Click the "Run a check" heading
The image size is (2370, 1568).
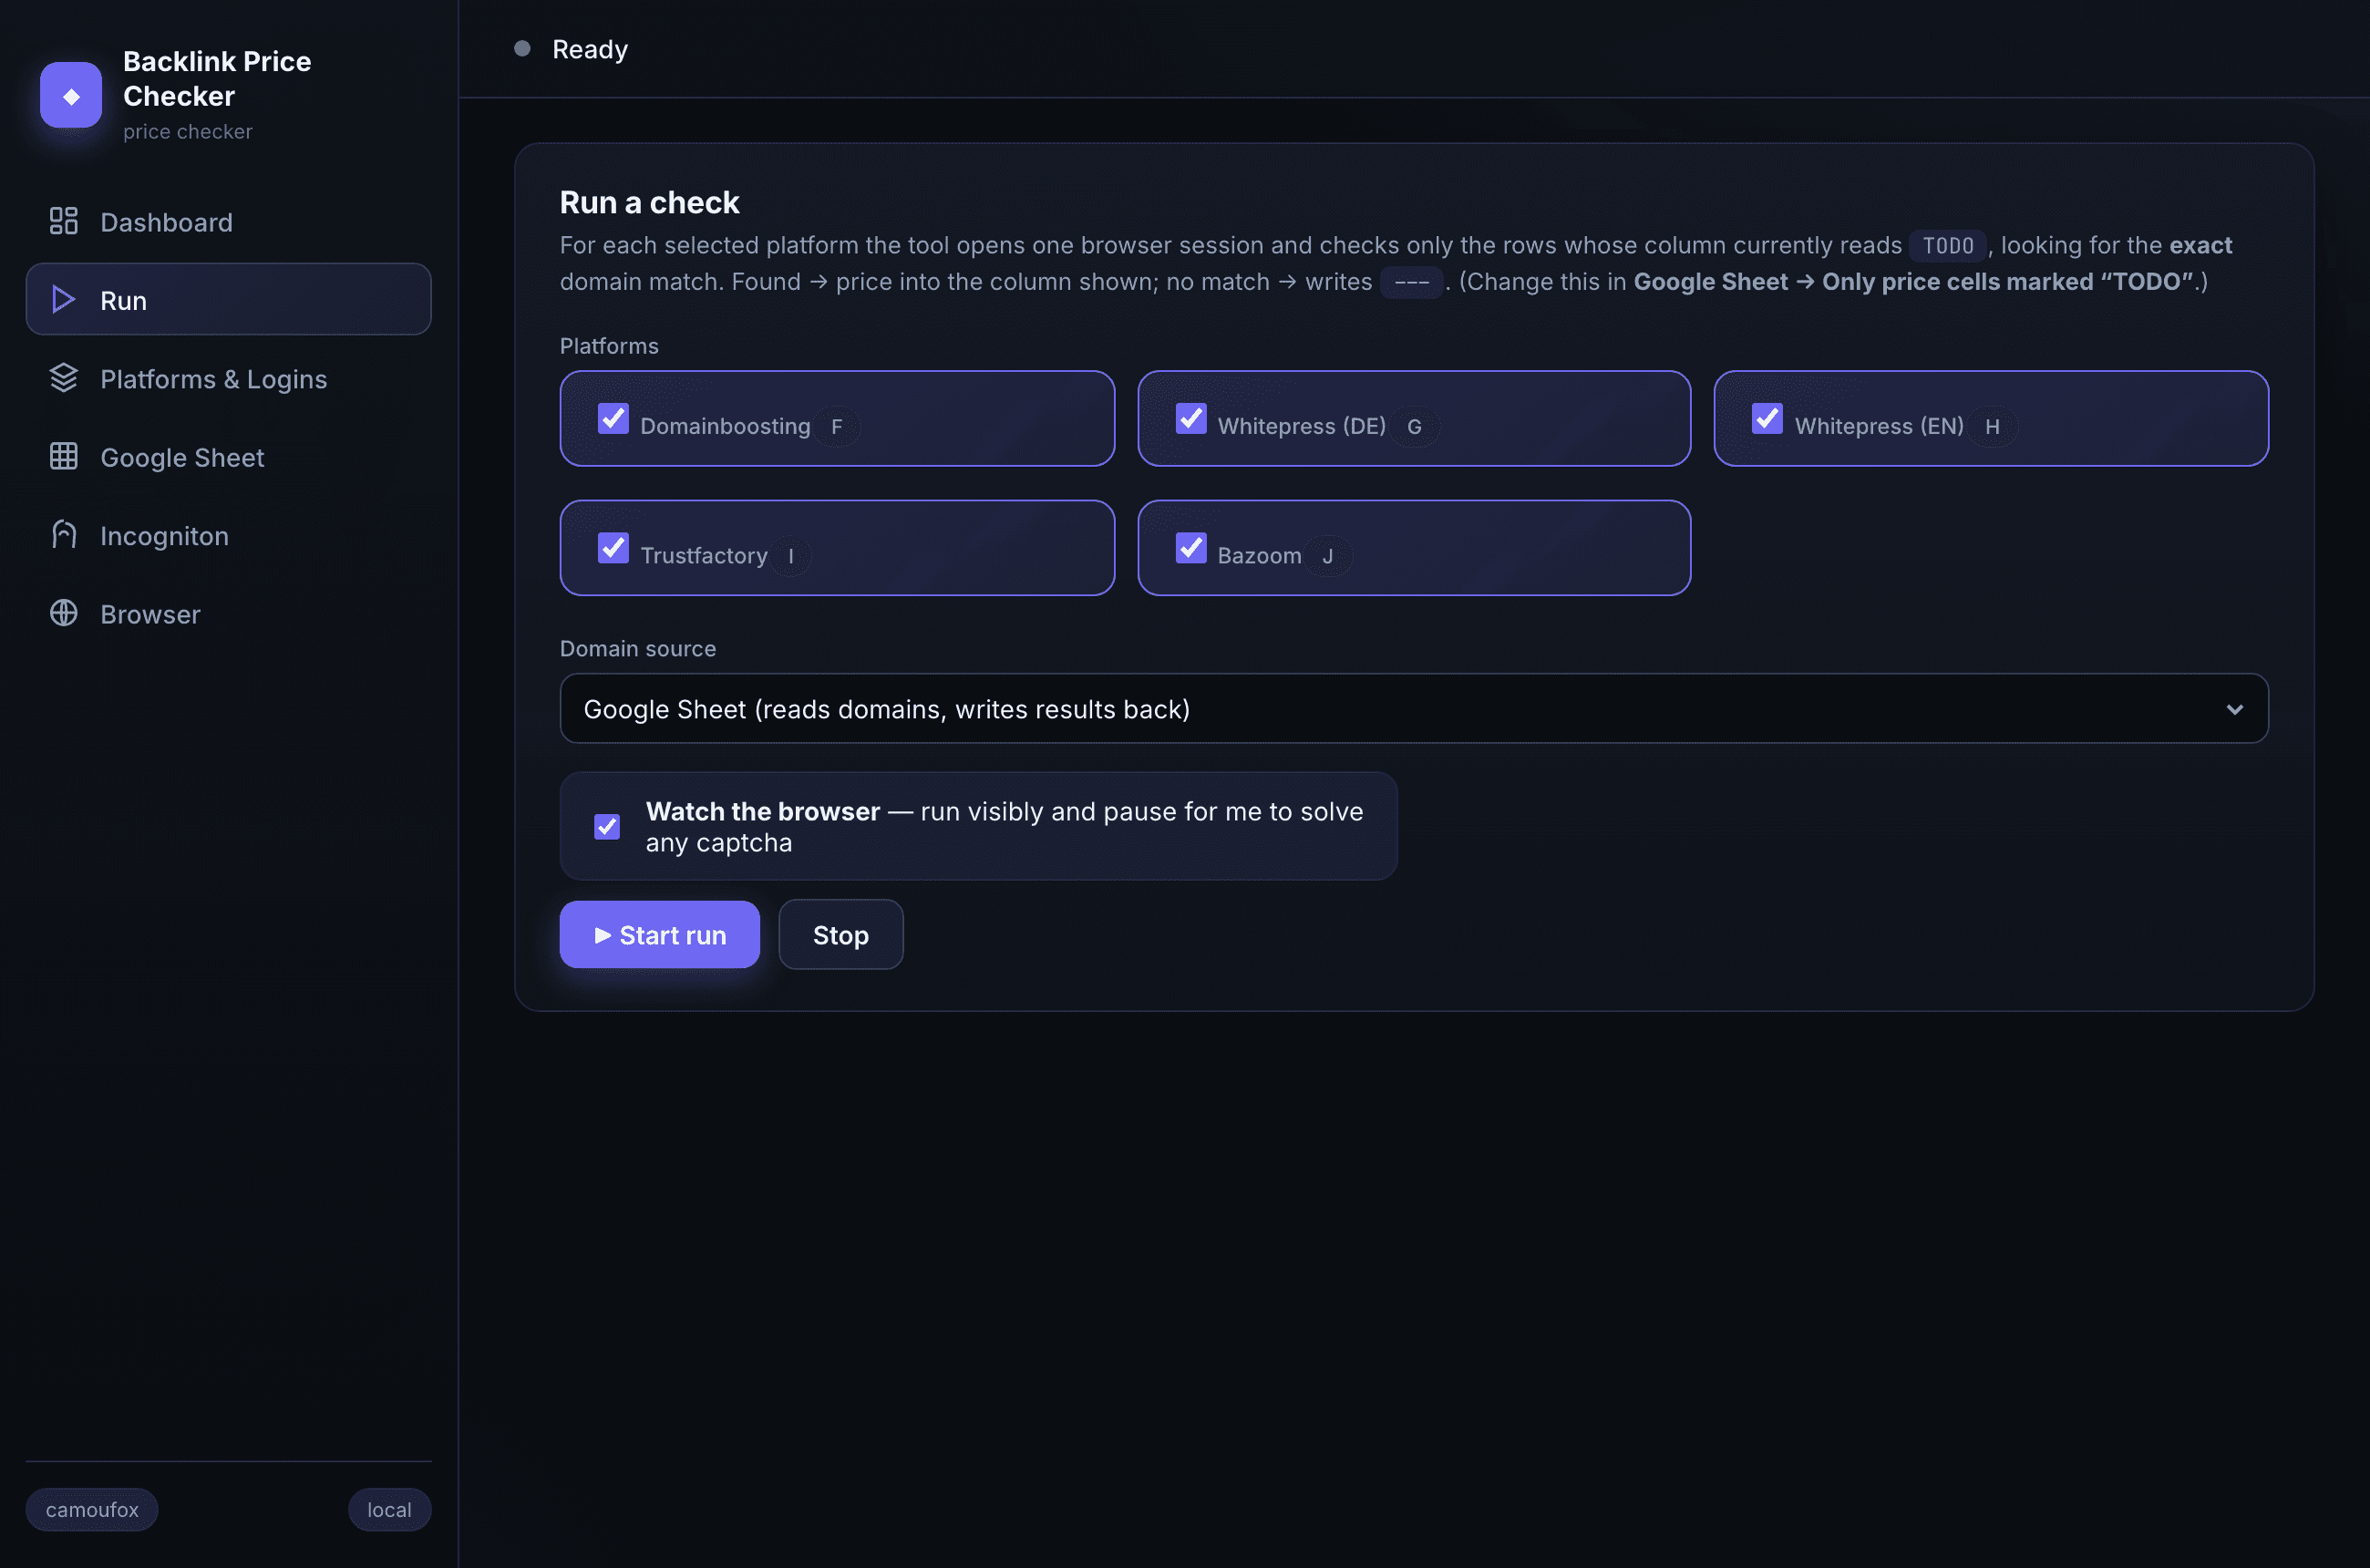[649, 202]
